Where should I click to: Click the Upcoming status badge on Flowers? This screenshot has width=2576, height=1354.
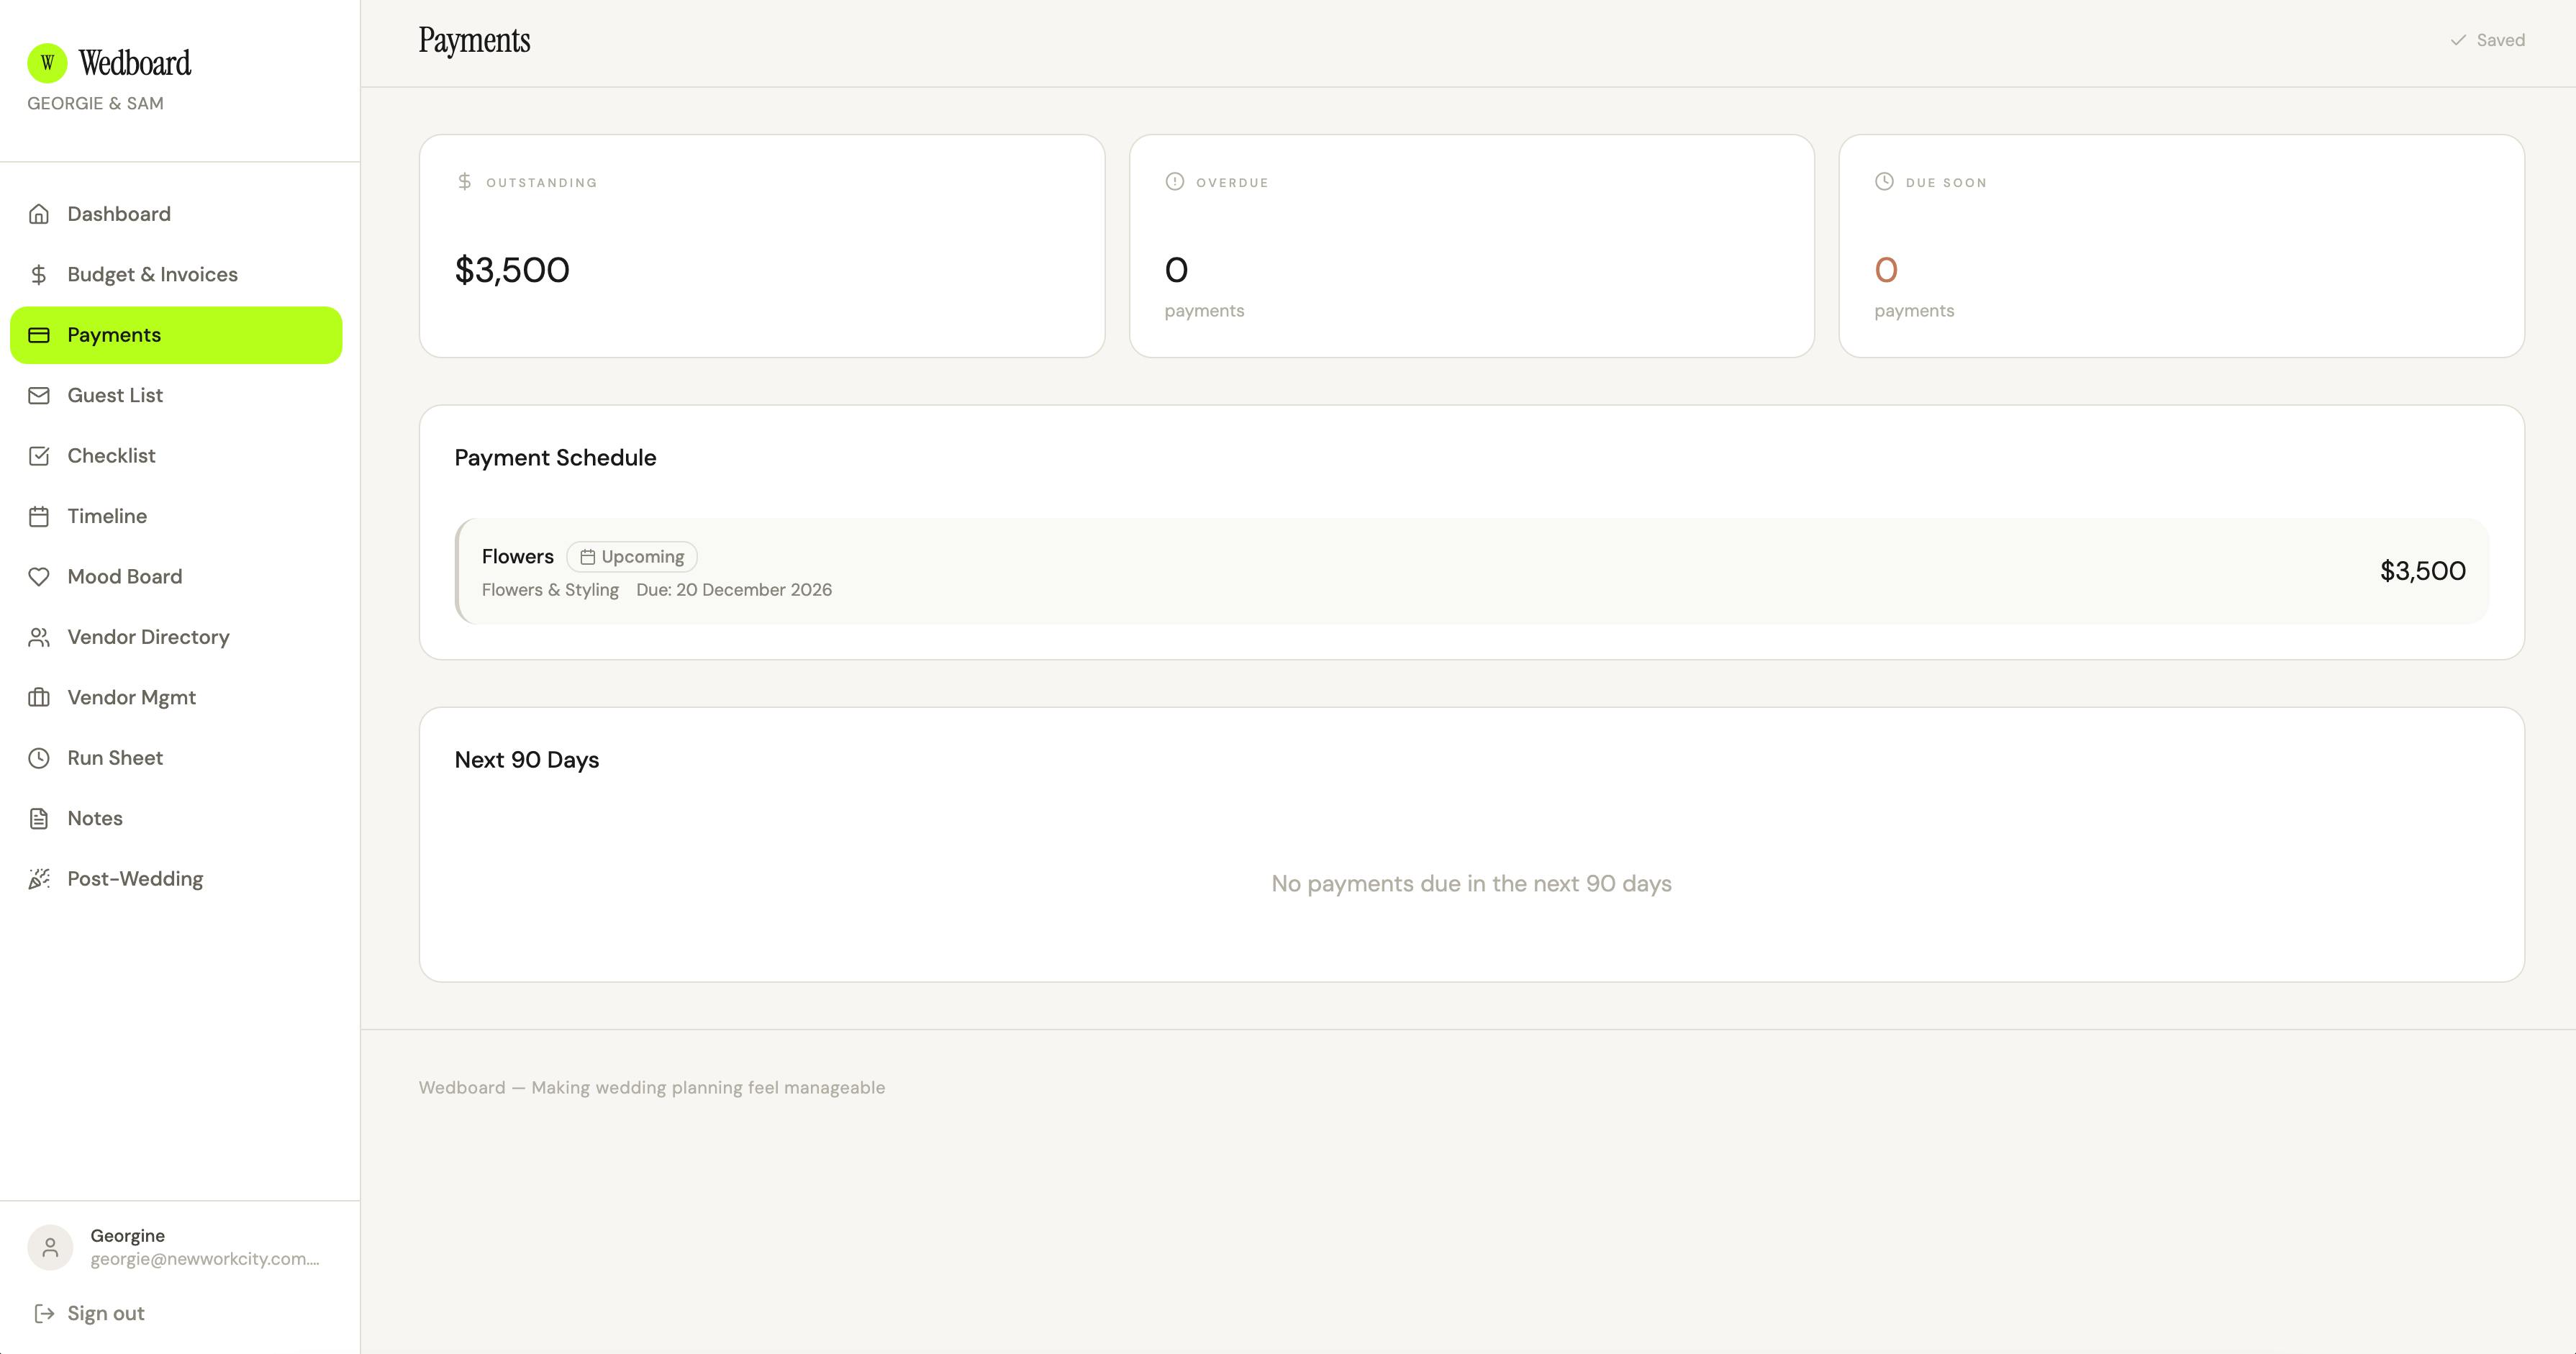632,556
